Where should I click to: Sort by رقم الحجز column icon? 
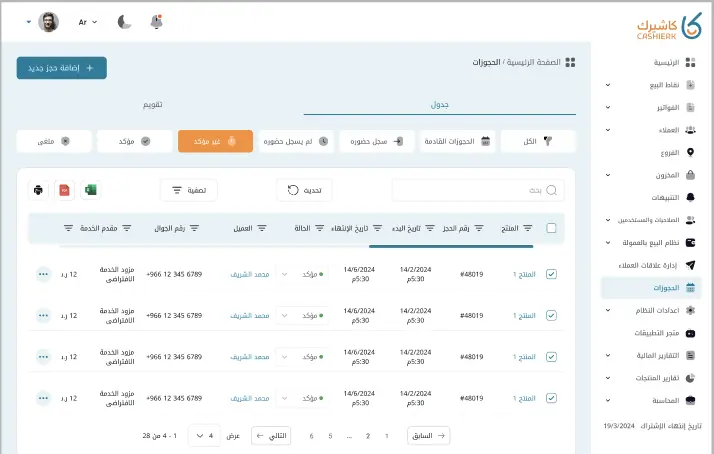point(479,228)
